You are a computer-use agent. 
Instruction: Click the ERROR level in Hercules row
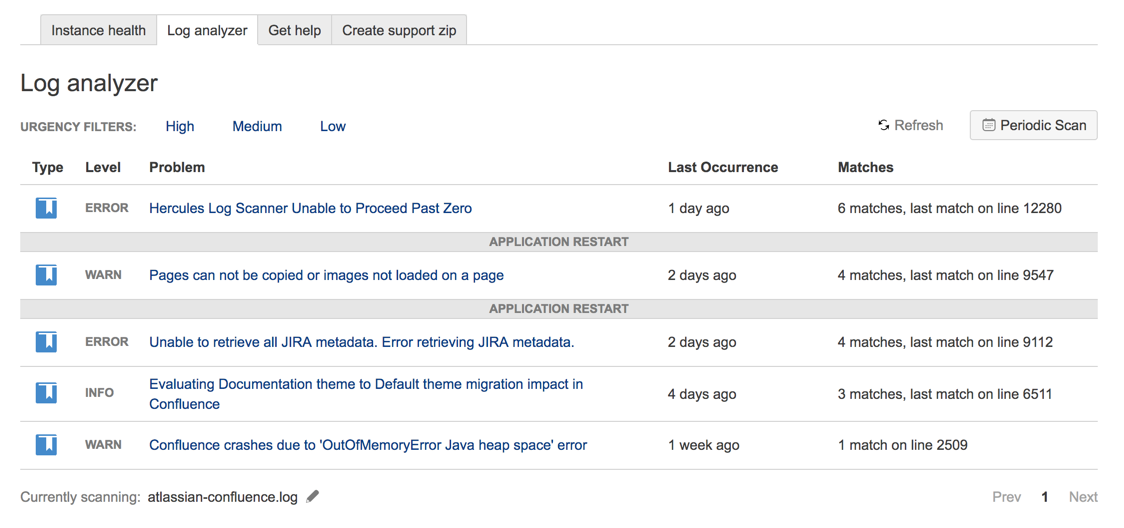pyautogui.click(x=107, y=208)
